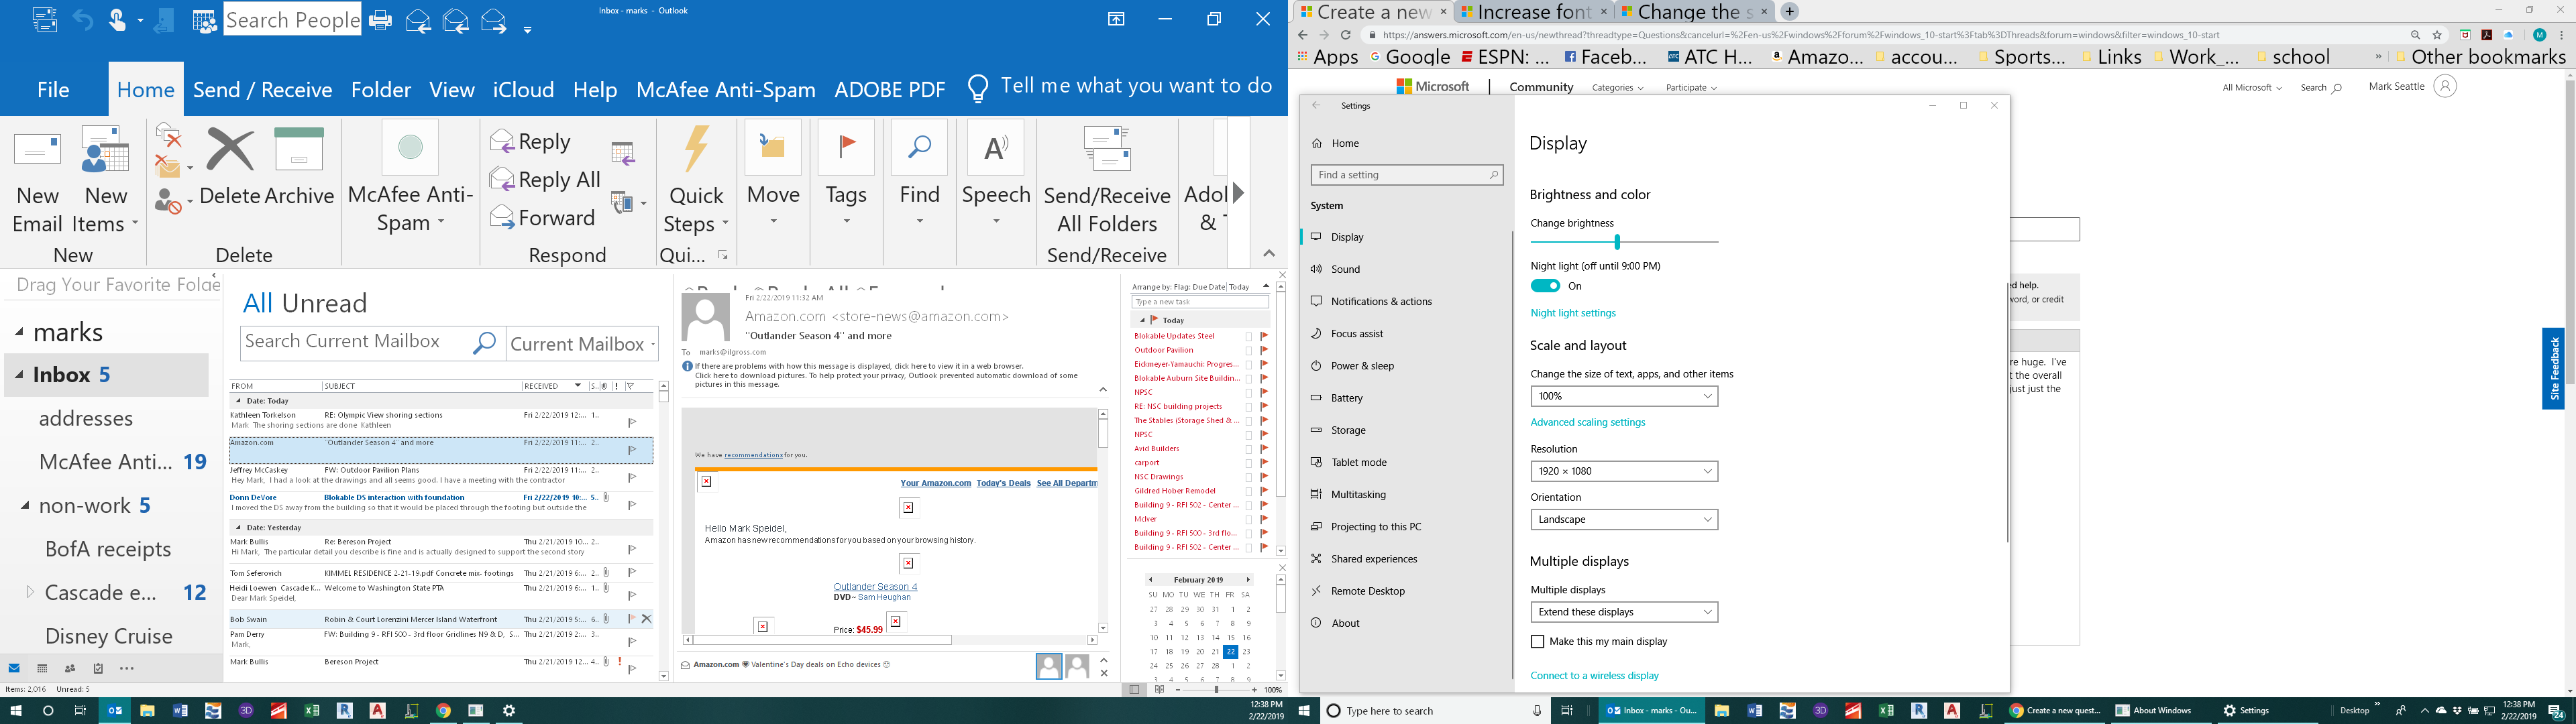
Task: Open 'Night light settings' link
Action: pos(1572,313)
